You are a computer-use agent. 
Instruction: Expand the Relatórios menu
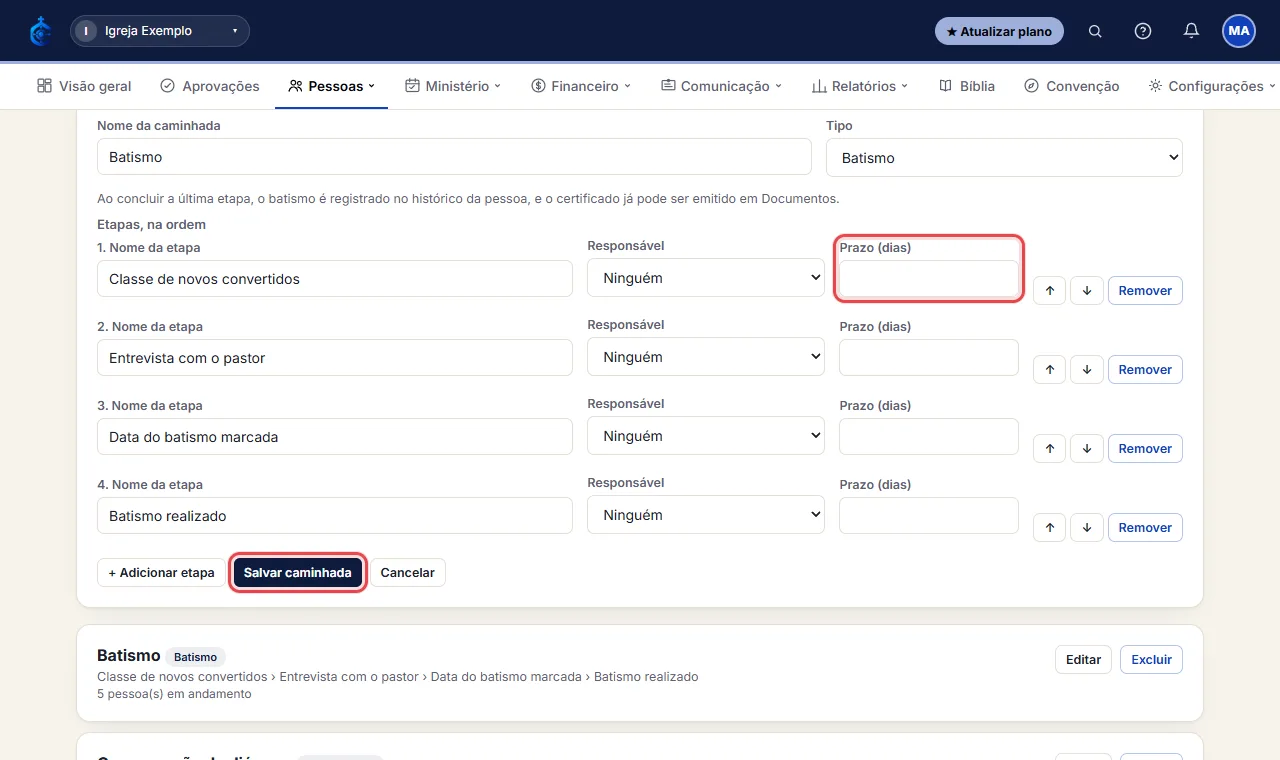860,86
